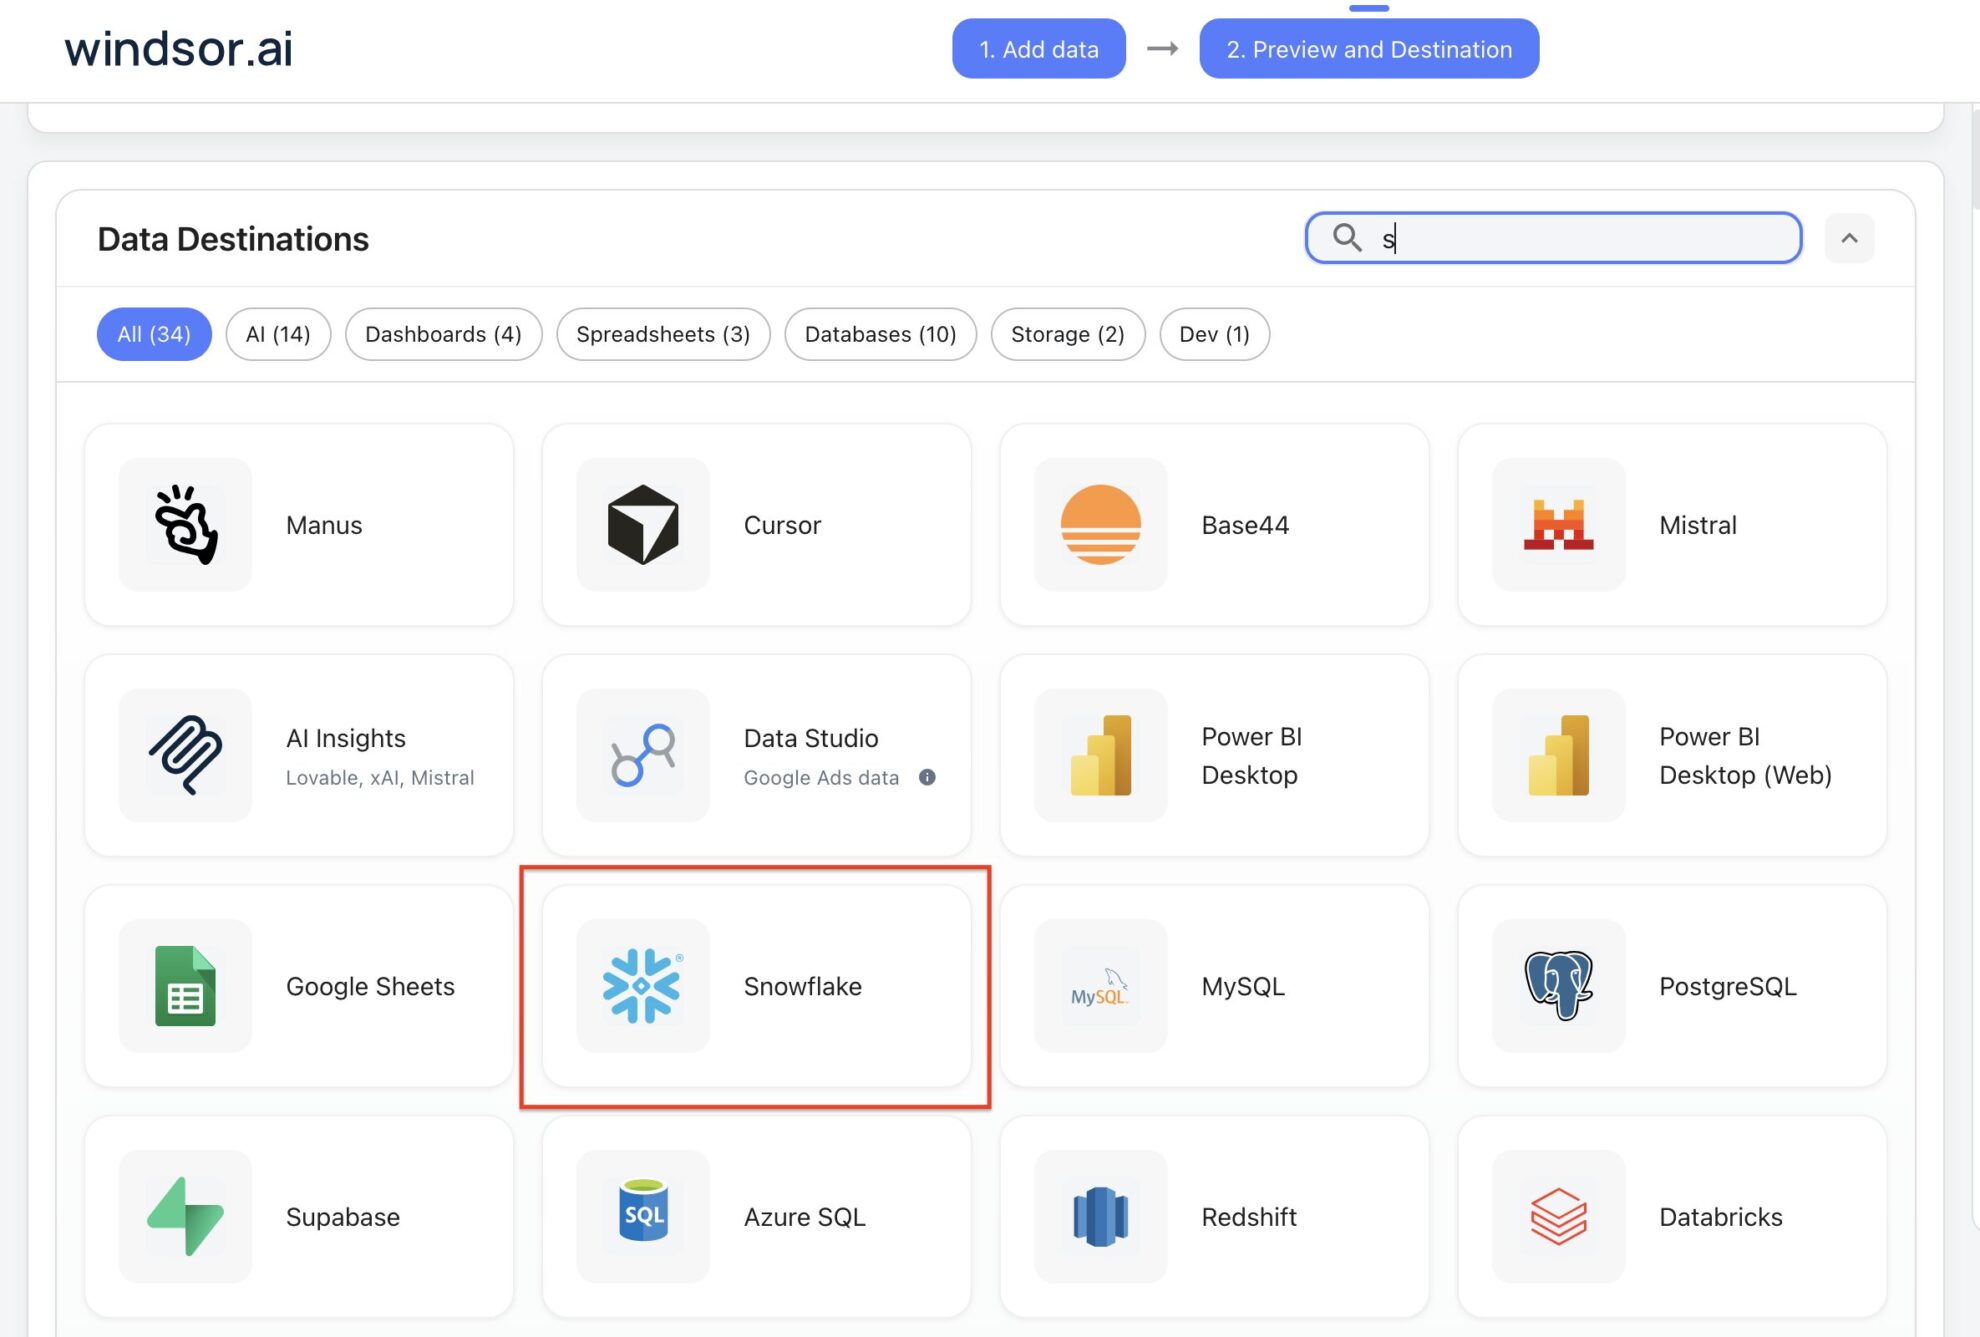Open the AI Insights destination title
Screen dimensions: 1980x1337
coord(346,738)
